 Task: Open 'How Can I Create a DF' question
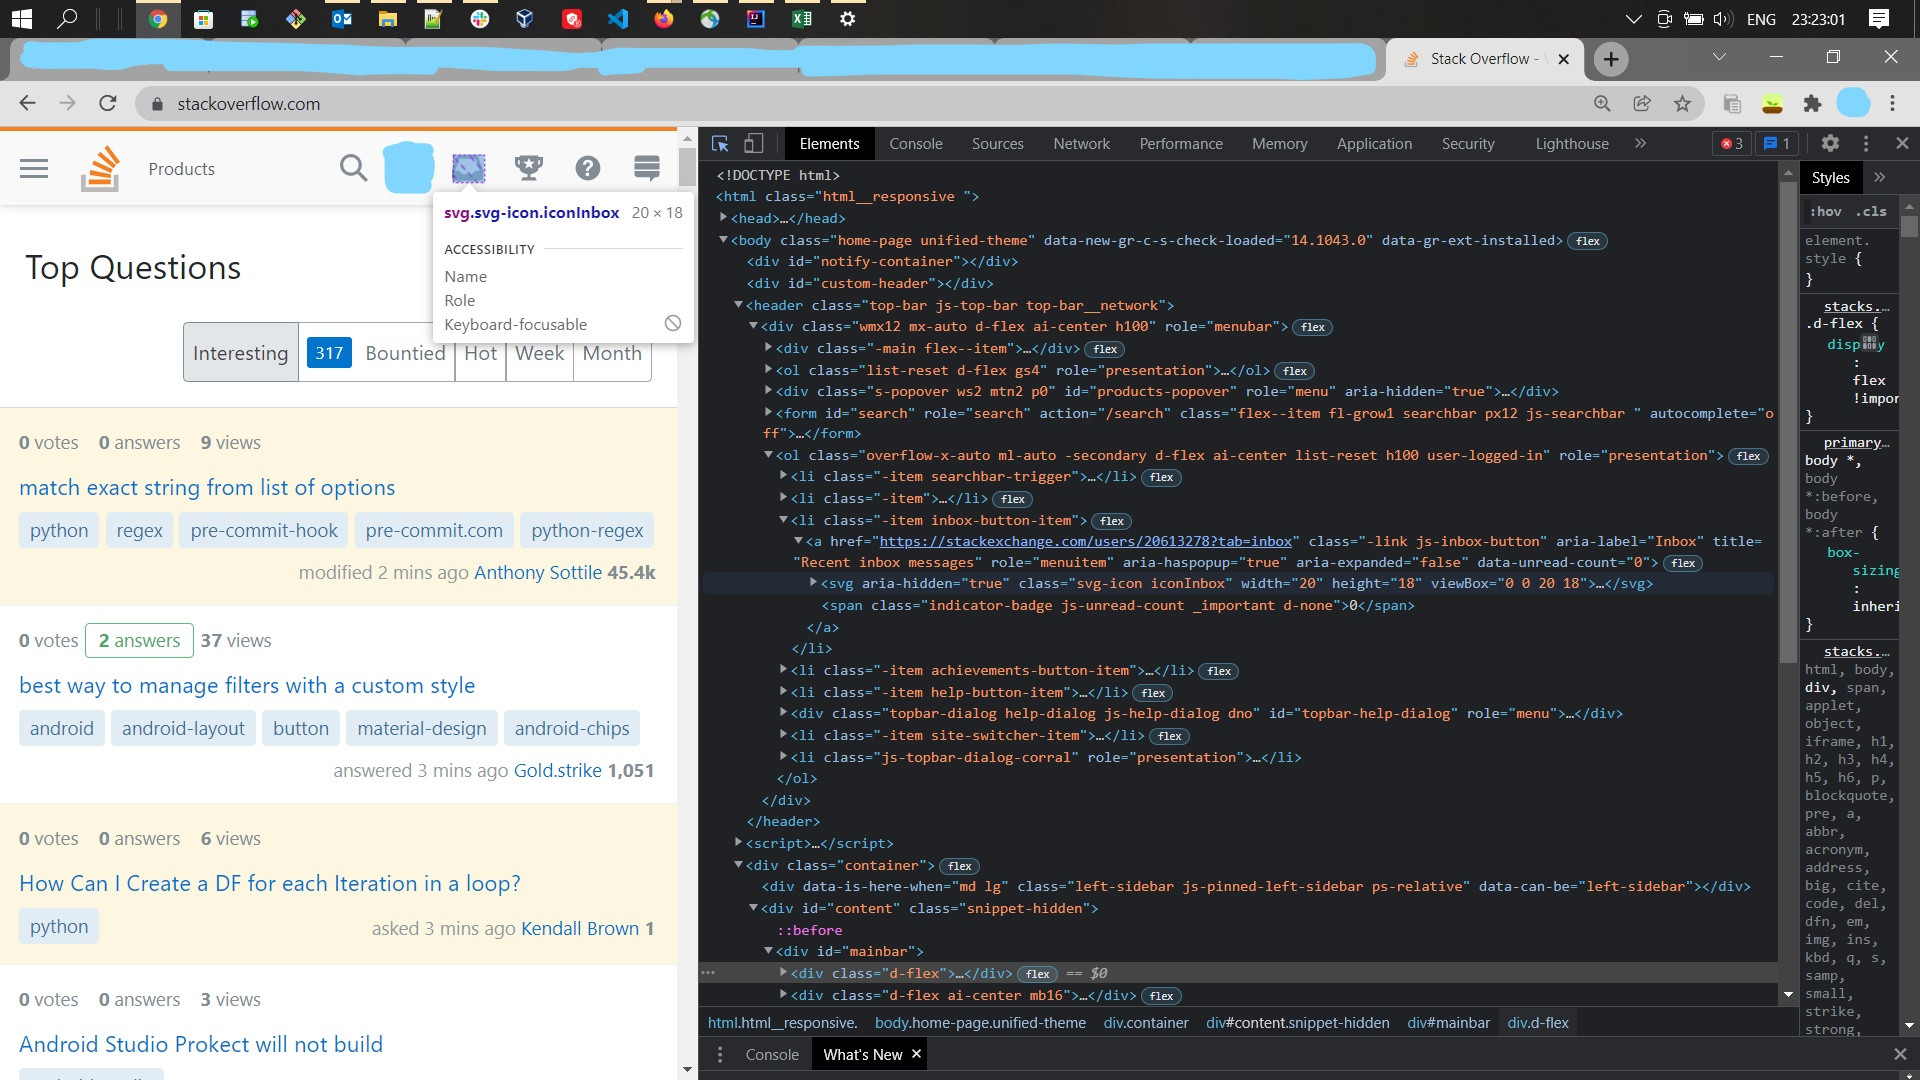click(270, 883)
